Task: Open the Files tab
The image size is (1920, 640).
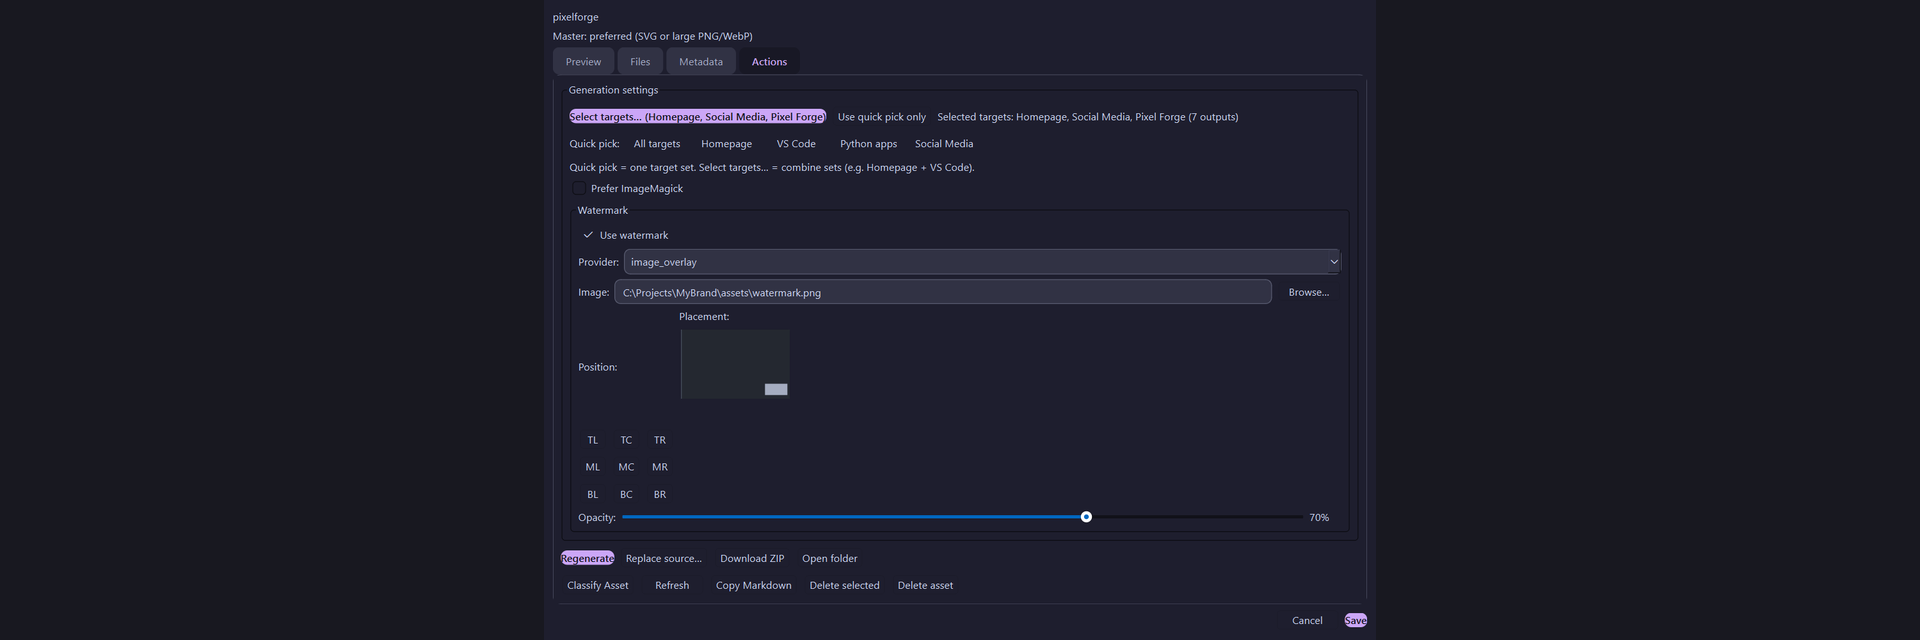Action: tap(640, 61)
